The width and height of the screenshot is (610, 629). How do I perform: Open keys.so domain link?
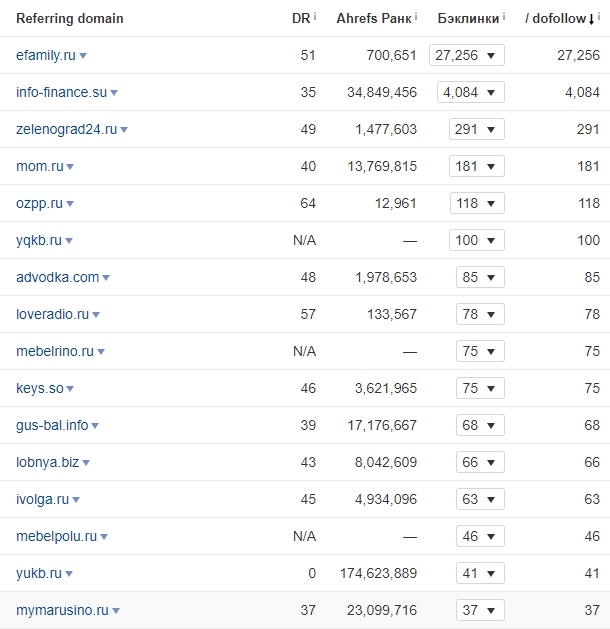pos(40,388)
